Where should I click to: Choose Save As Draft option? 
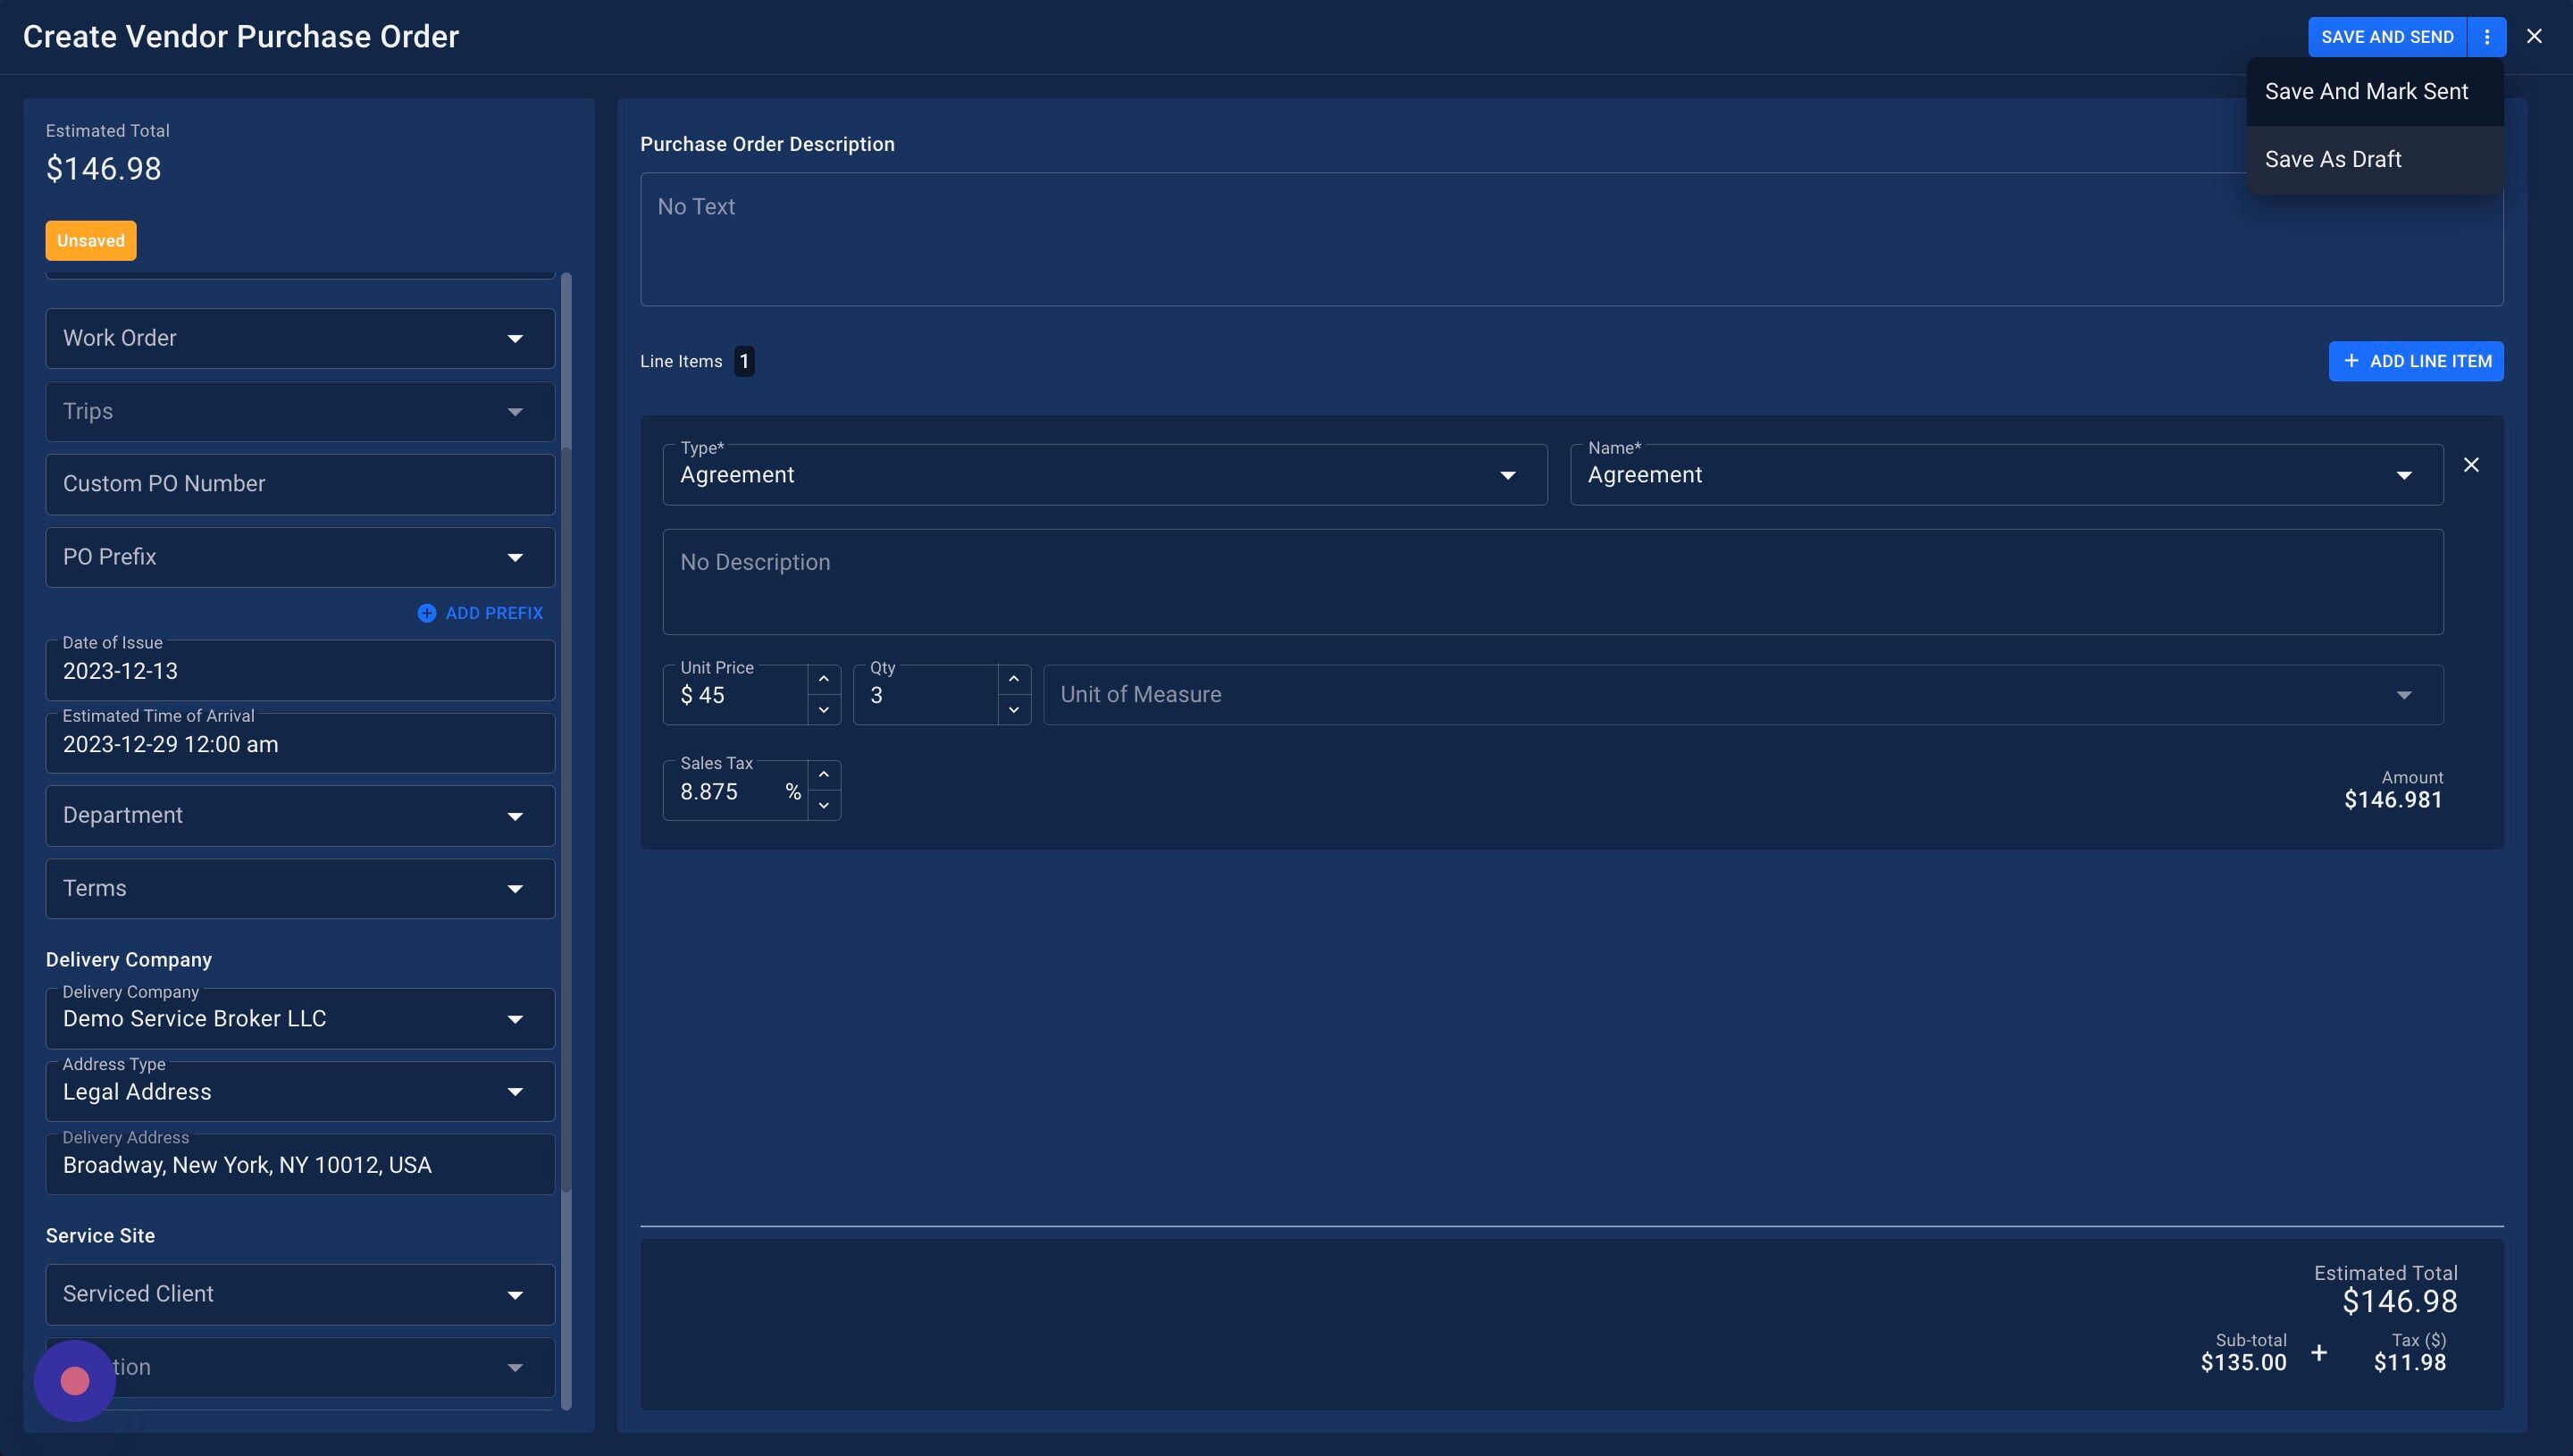coord(2333,160)
